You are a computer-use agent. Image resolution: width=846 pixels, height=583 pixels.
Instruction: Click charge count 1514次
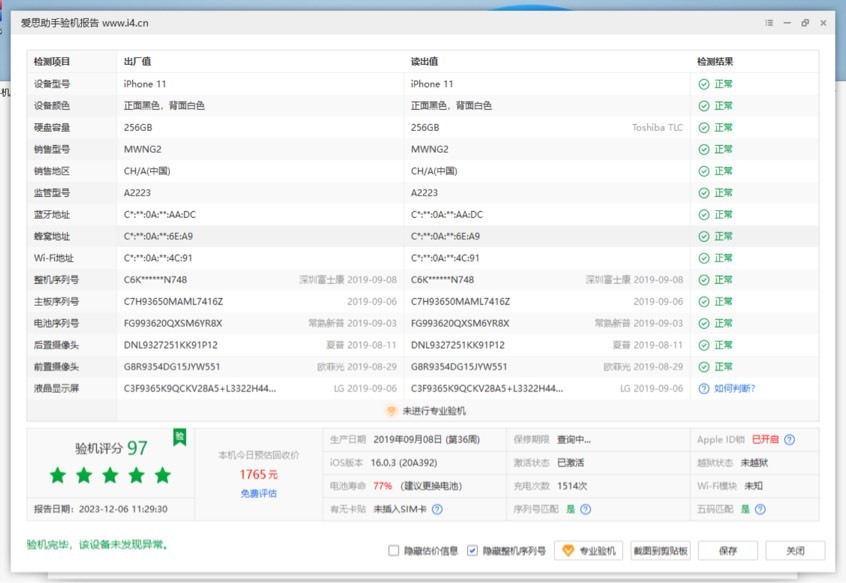(x=572, y=486)
